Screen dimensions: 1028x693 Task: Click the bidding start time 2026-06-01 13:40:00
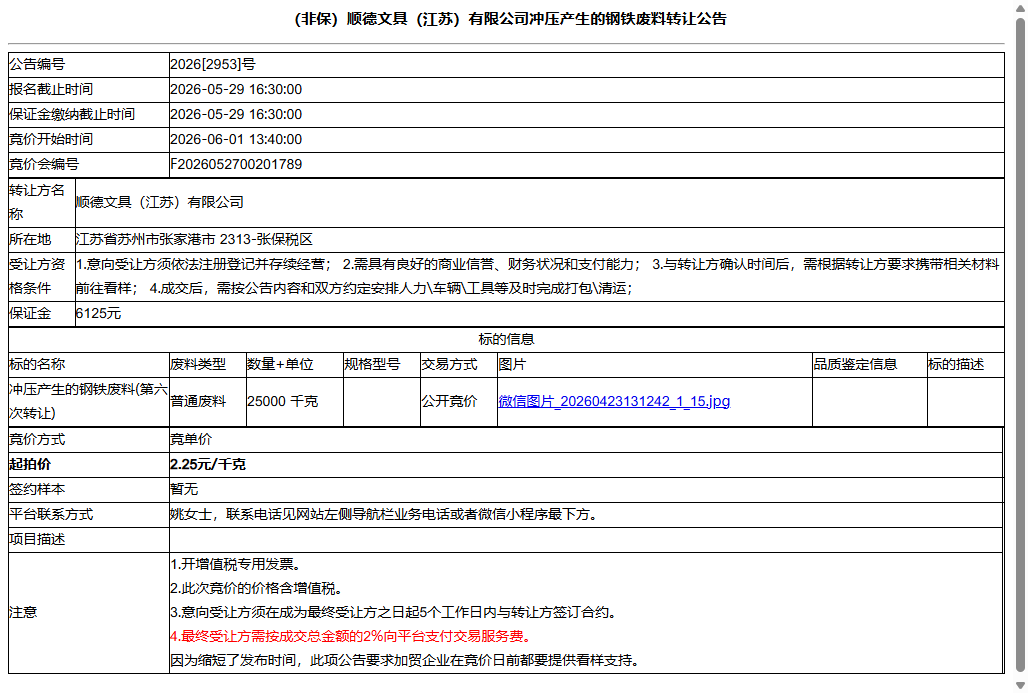point(236,140)
